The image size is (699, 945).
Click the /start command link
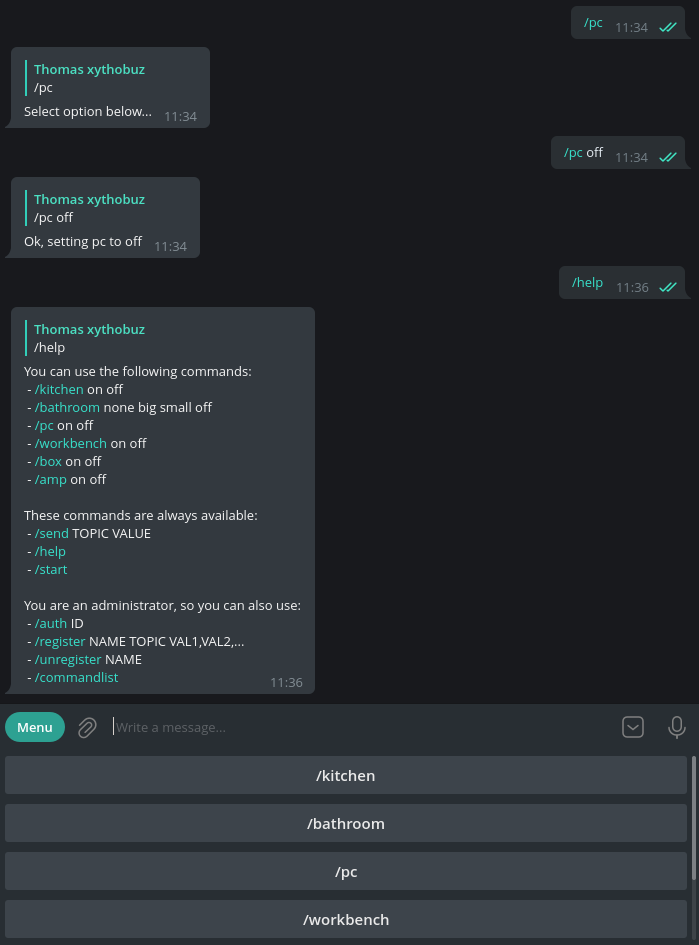coord(51,570)
